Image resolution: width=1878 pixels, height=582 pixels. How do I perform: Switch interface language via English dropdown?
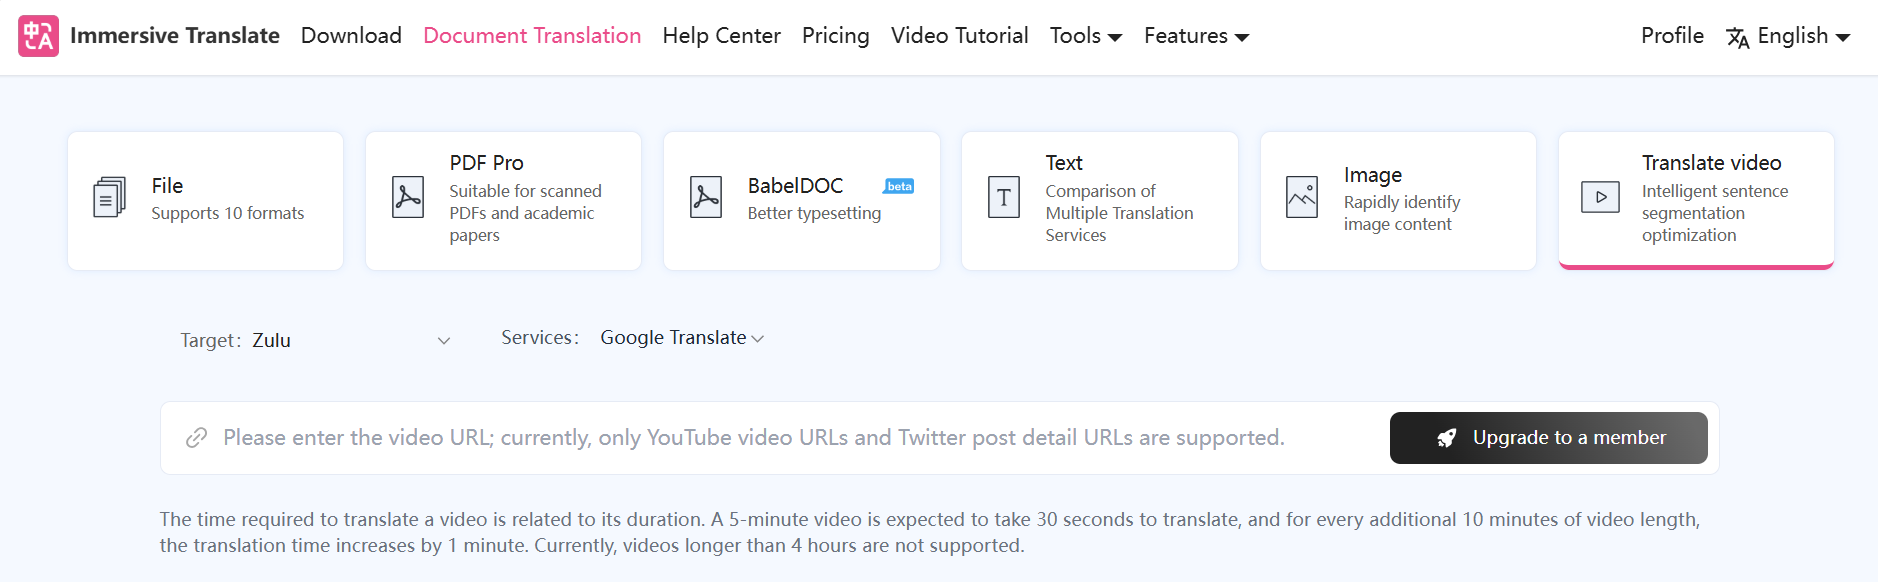coord(1803,36)
